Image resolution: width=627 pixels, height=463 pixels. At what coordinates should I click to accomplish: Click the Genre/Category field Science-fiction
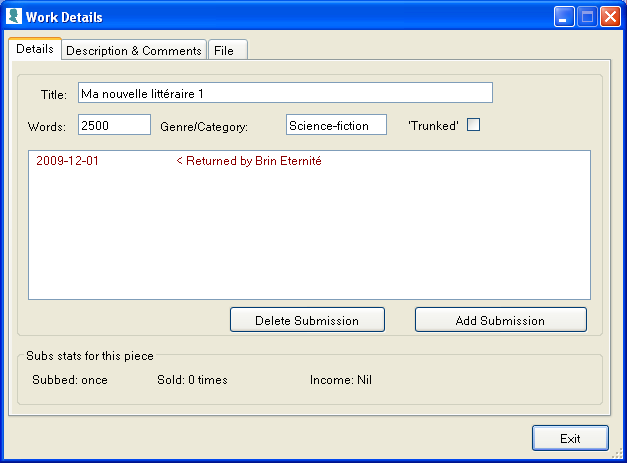click(x=336, y=125)
